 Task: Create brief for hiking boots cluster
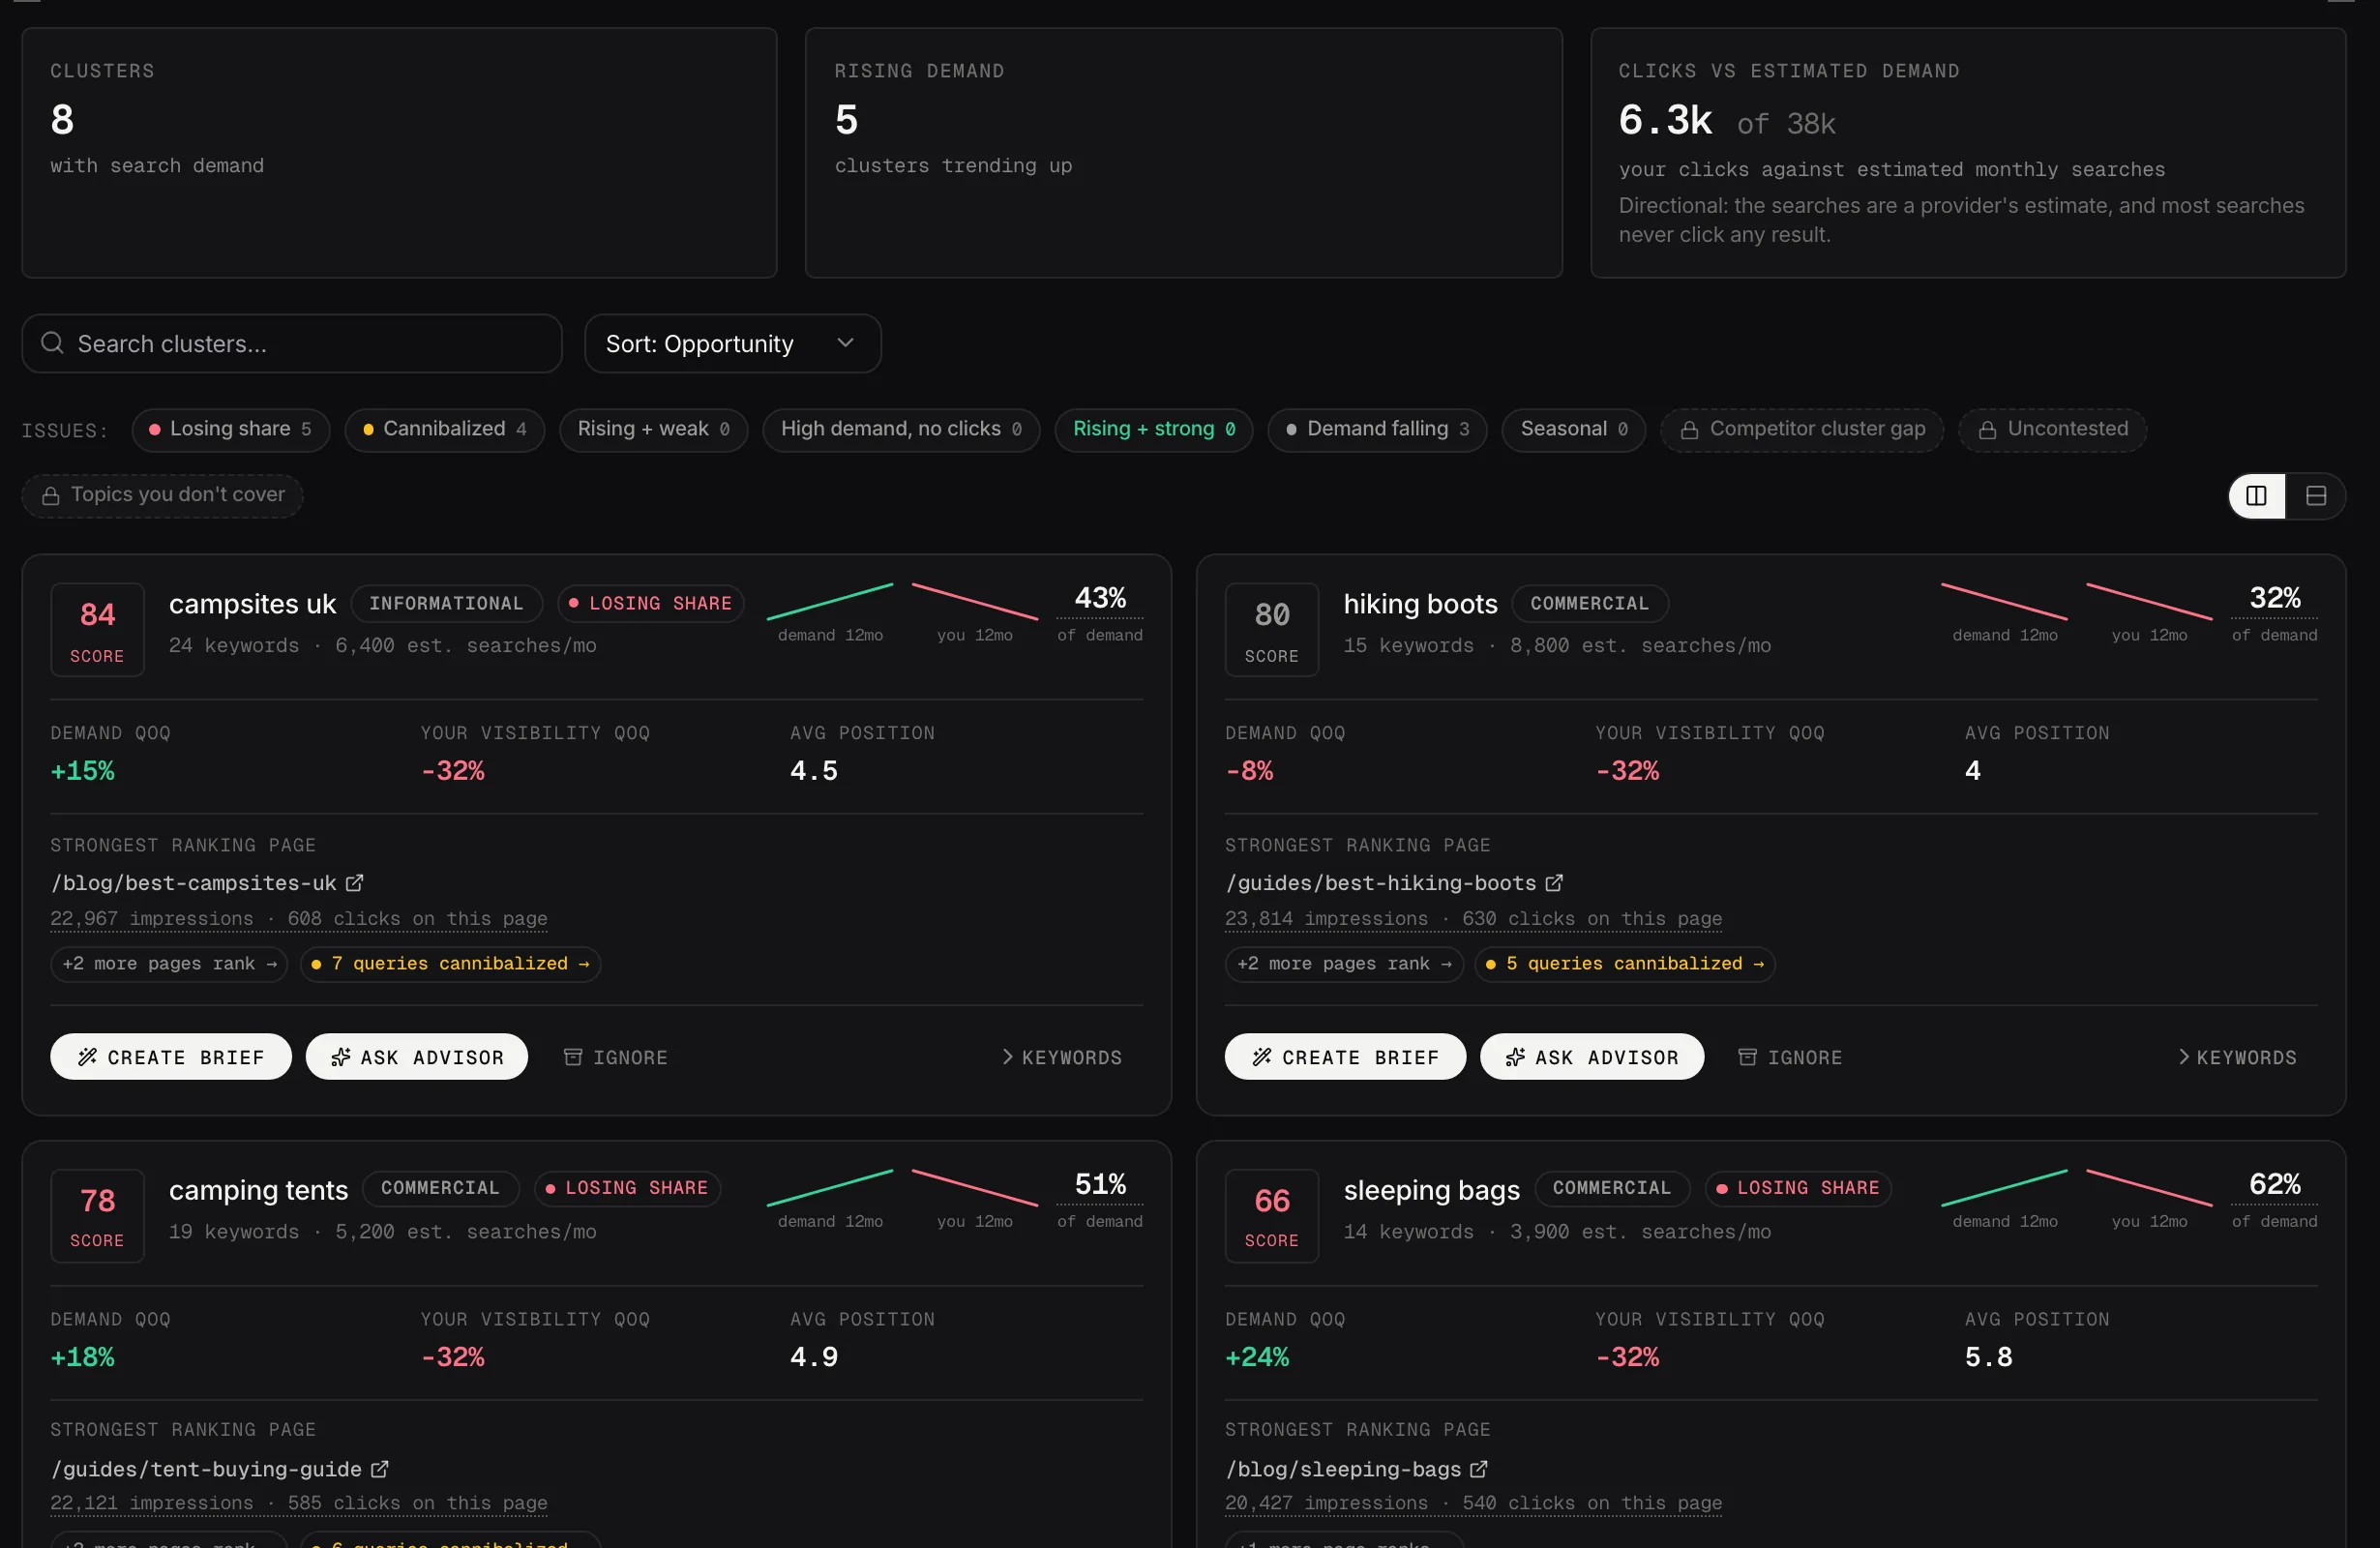pos(1346,1057)
